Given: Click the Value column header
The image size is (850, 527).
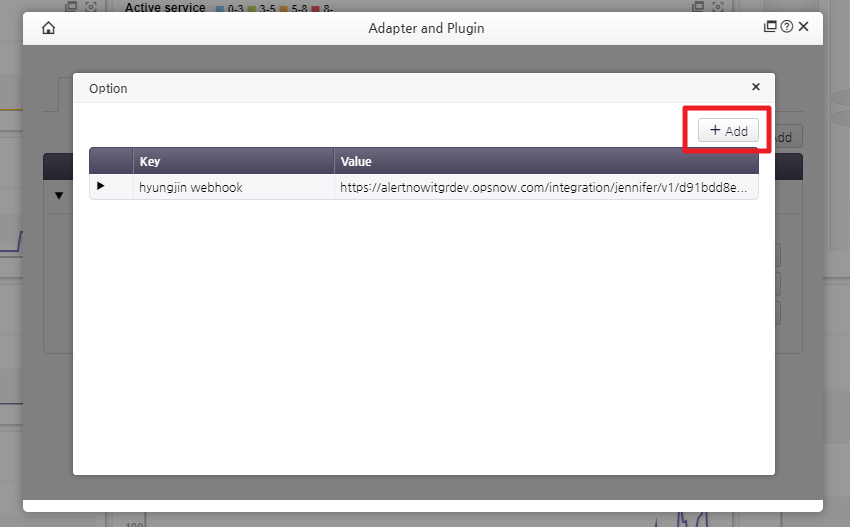Looking at the screenshot, I should 545,161.
